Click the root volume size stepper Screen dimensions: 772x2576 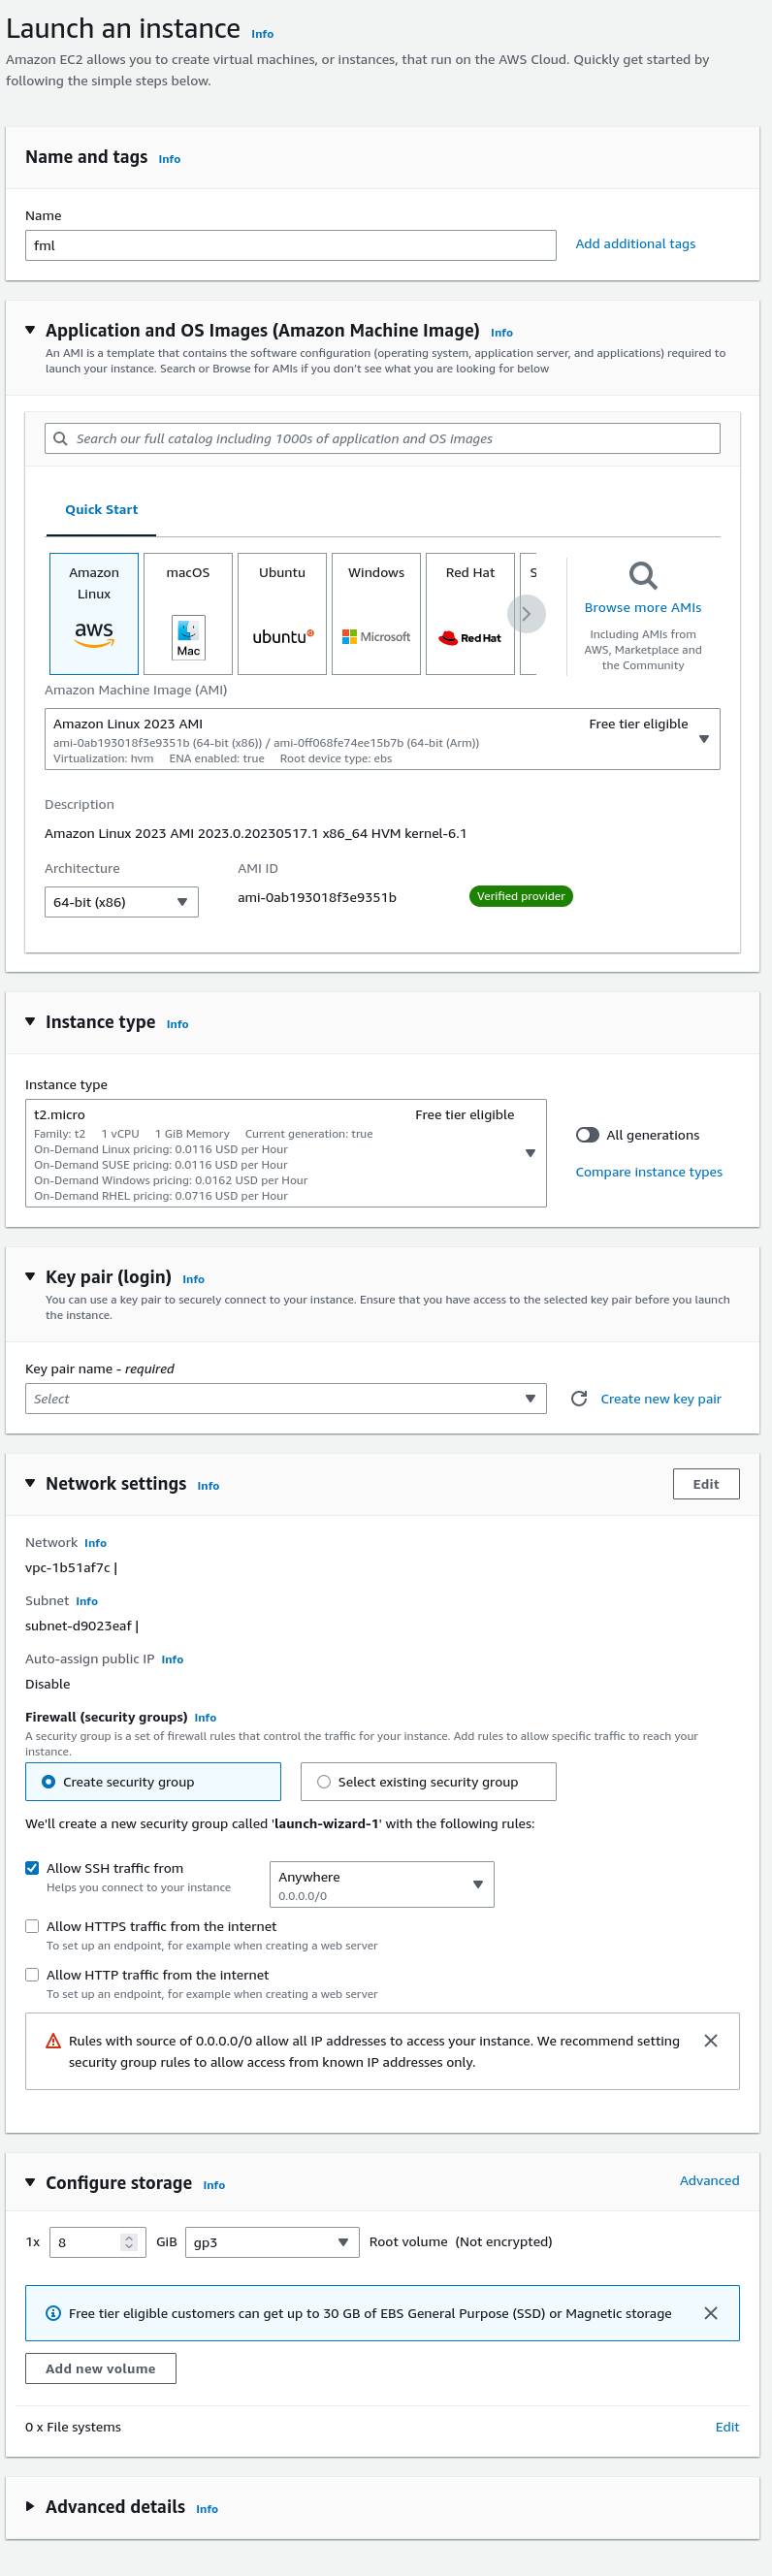tap(128, 2242)
